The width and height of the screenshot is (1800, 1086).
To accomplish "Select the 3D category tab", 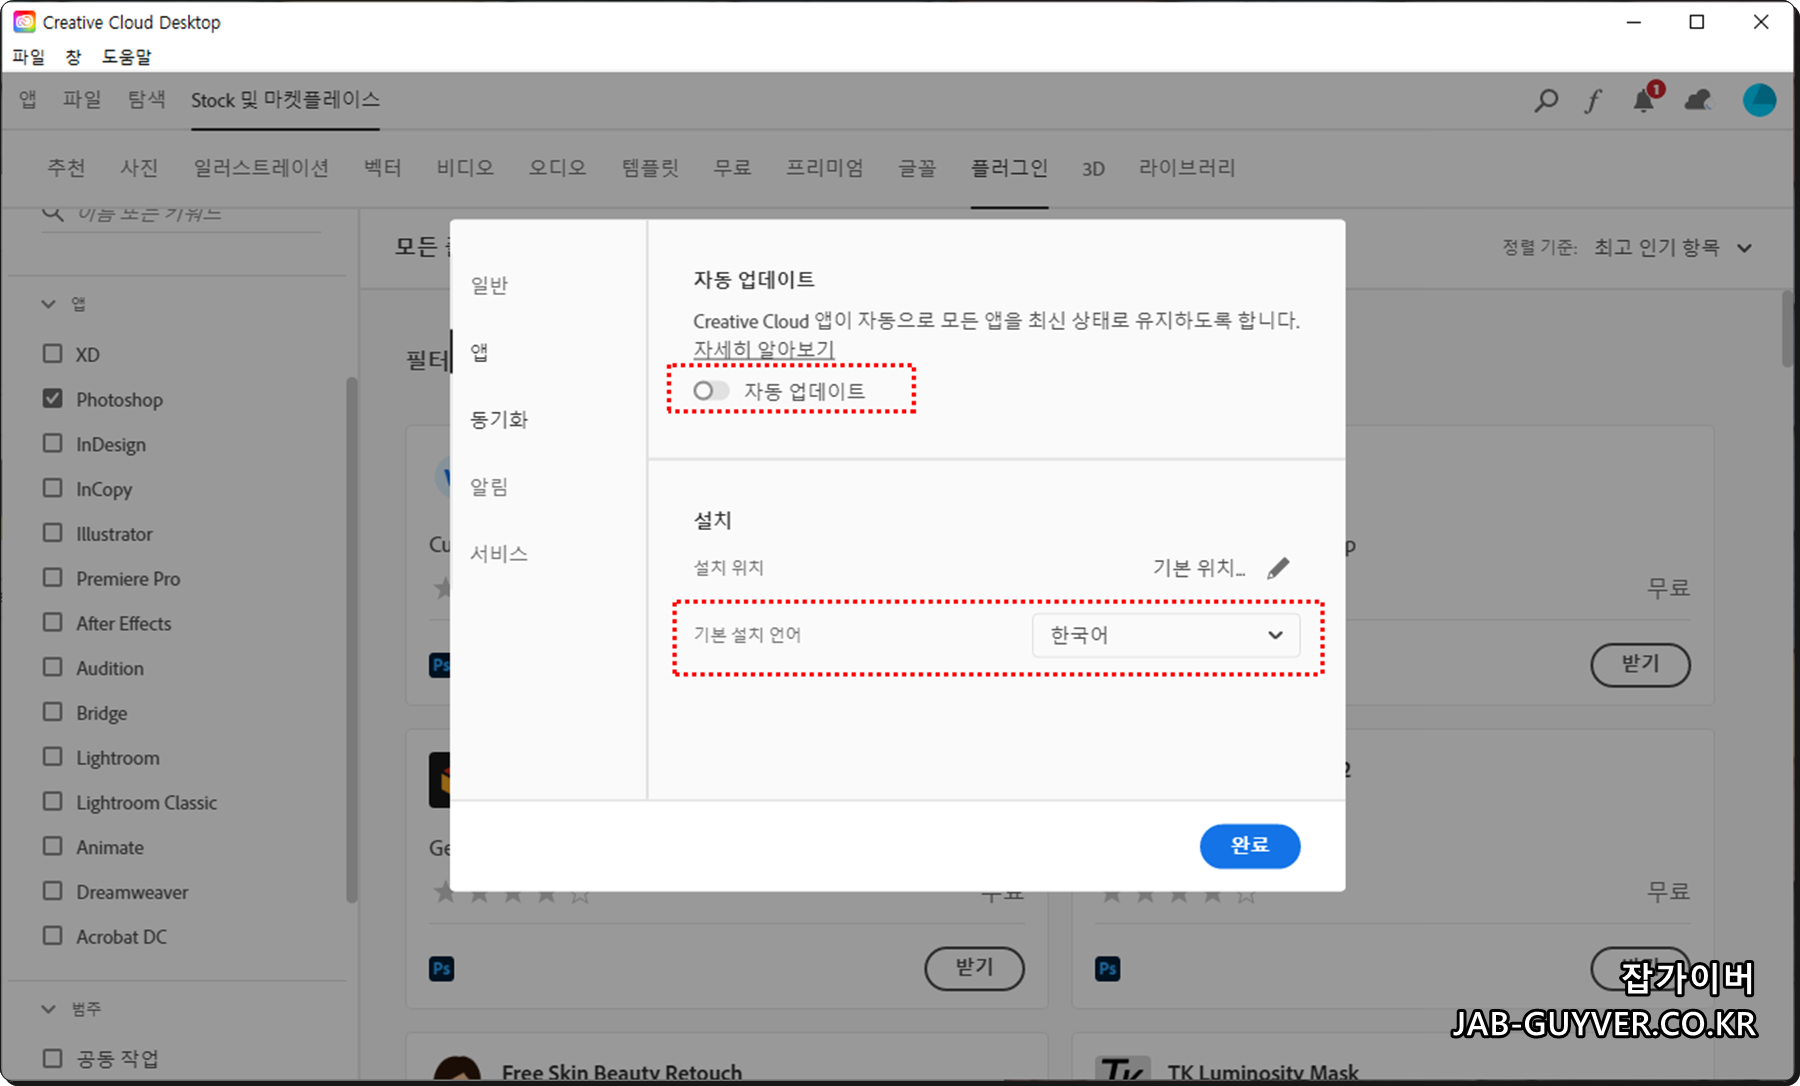I will coord(1093,169).
